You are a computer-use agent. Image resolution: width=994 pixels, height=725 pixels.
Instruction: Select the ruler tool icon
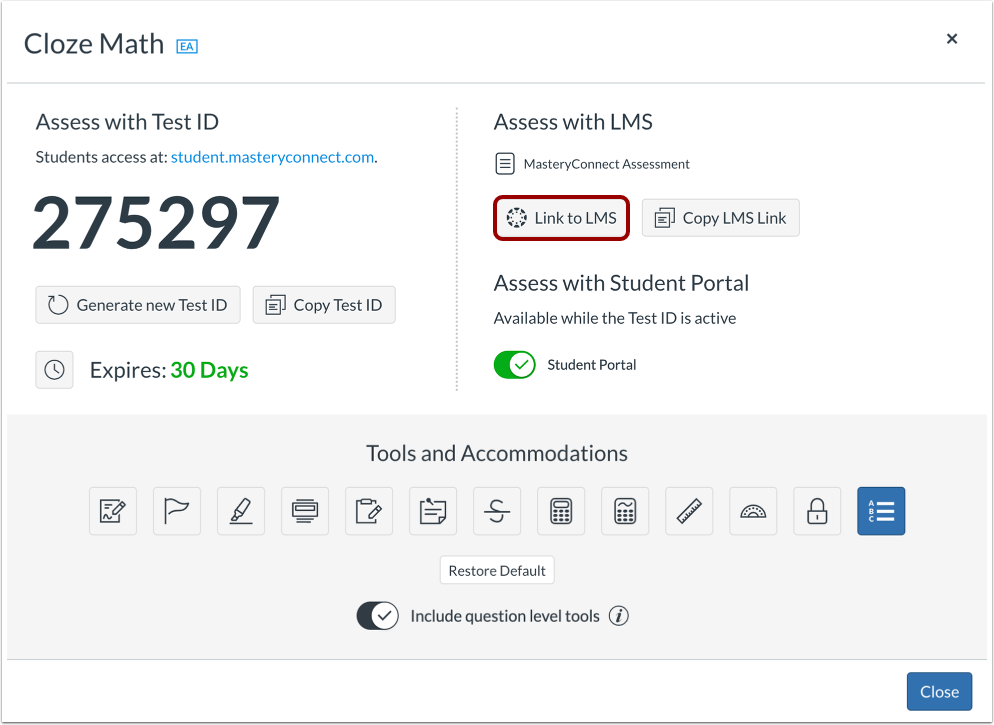[689, 511]
